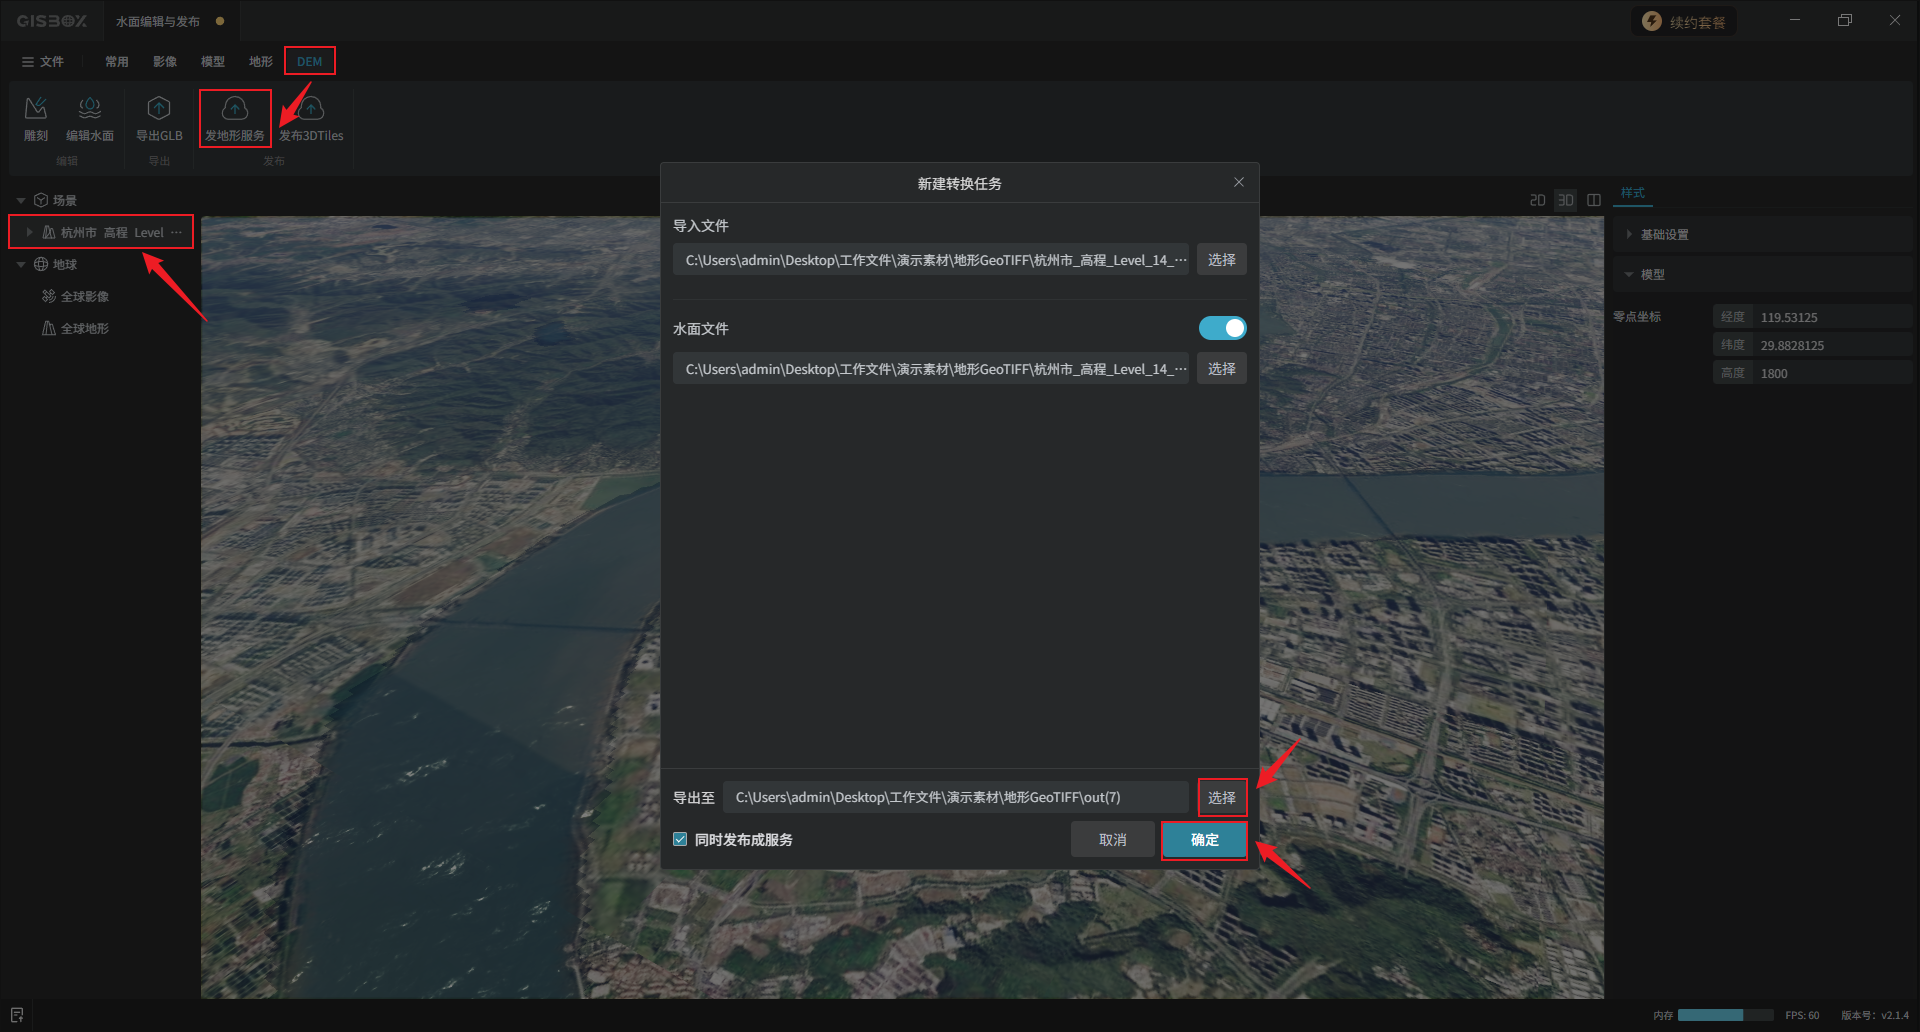1920x1032 pixels.
Task: Open the 编辑水面 edit water tool
Action: click(90, 109)
